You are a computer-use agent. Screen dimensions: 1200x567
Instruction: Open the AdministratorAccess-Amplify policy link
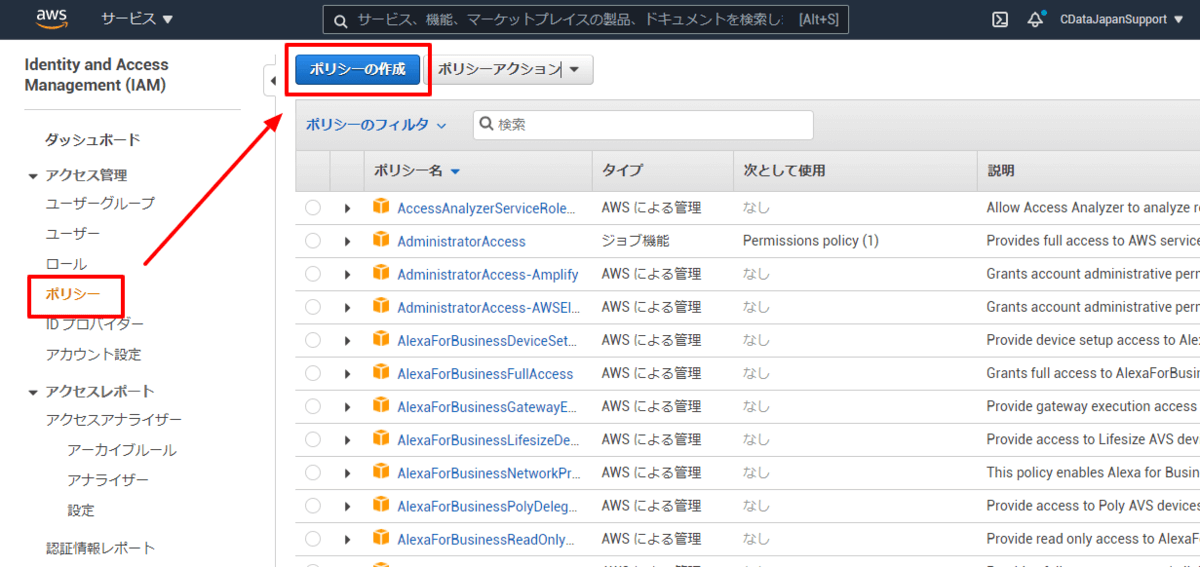click(487, 274)
